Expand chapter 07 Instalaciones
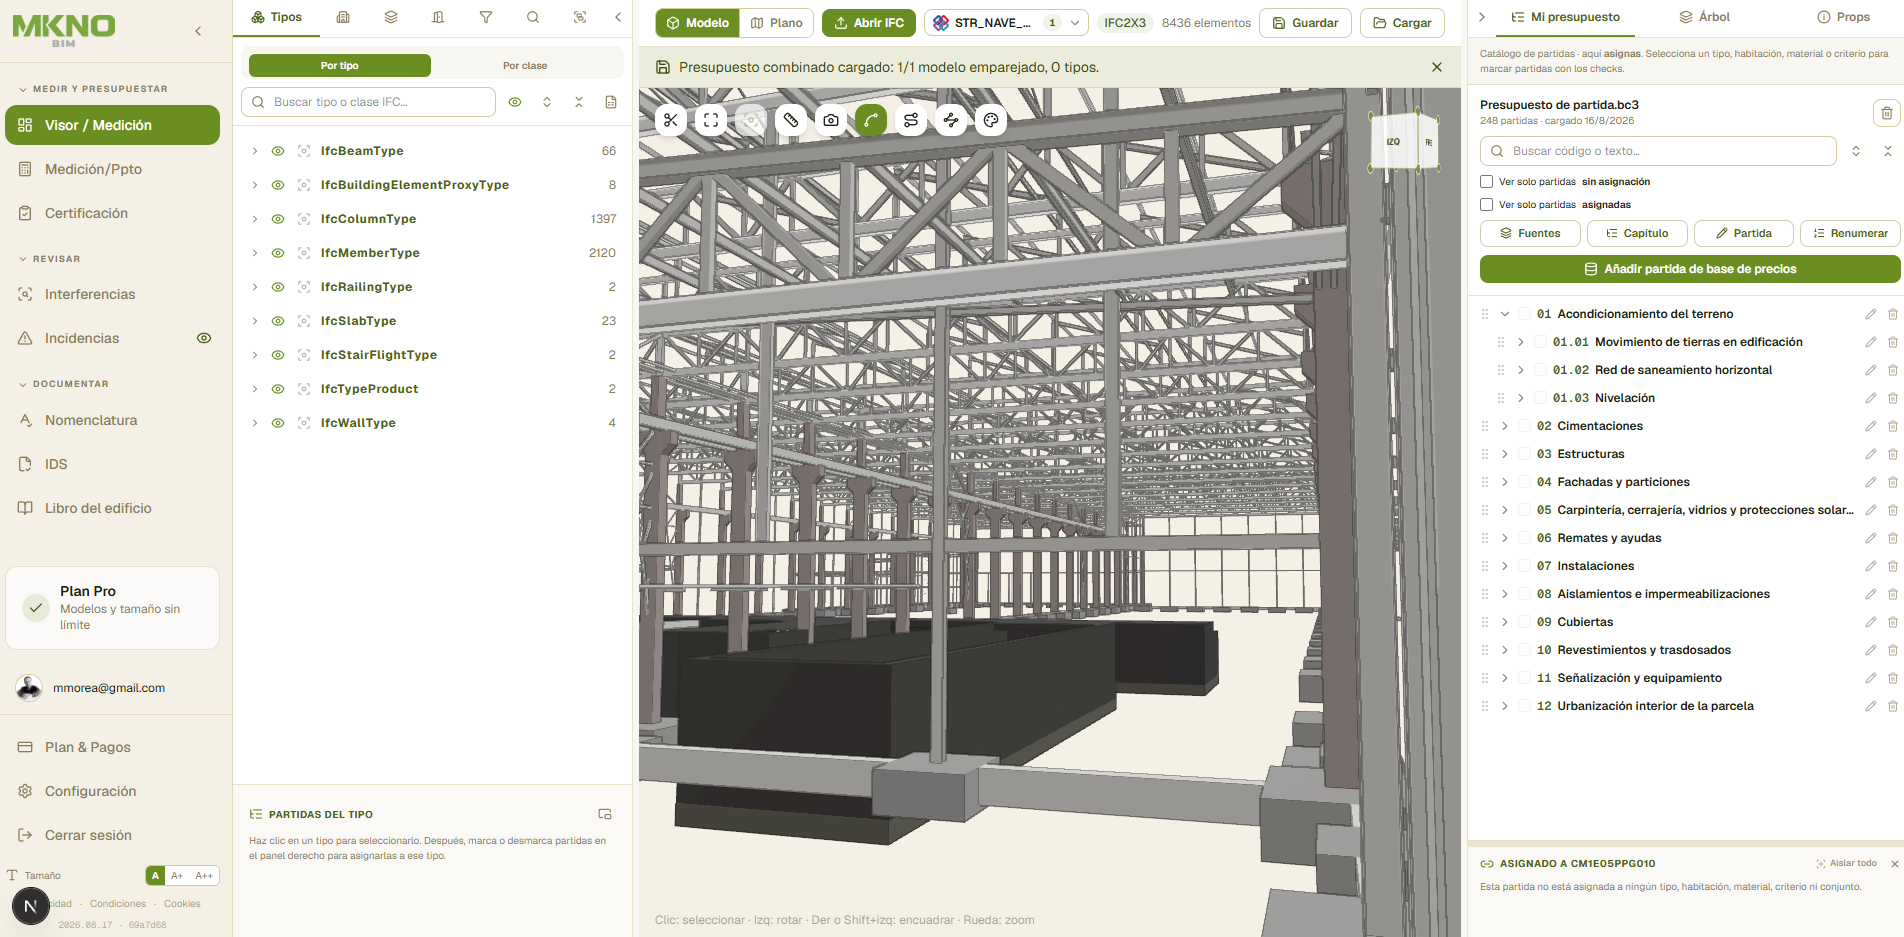This screenshot has height=937, width=1904. pos(1505,566)
